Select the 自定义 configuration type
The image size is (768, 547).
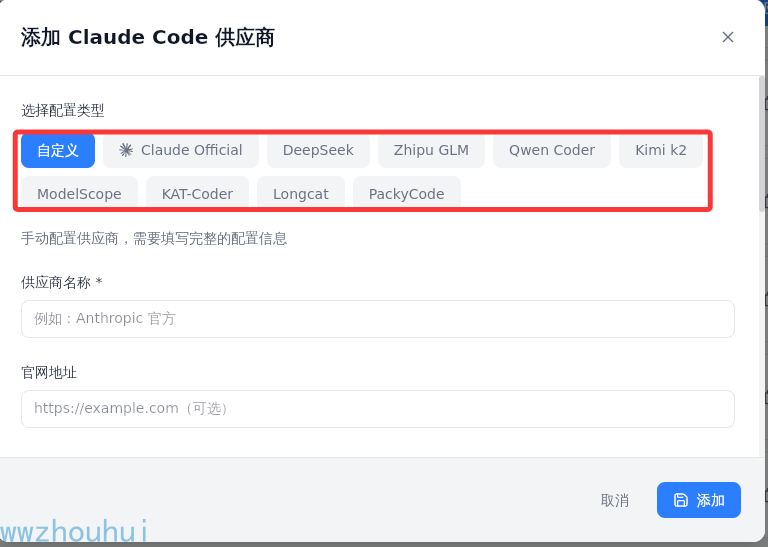coord(58,150)
